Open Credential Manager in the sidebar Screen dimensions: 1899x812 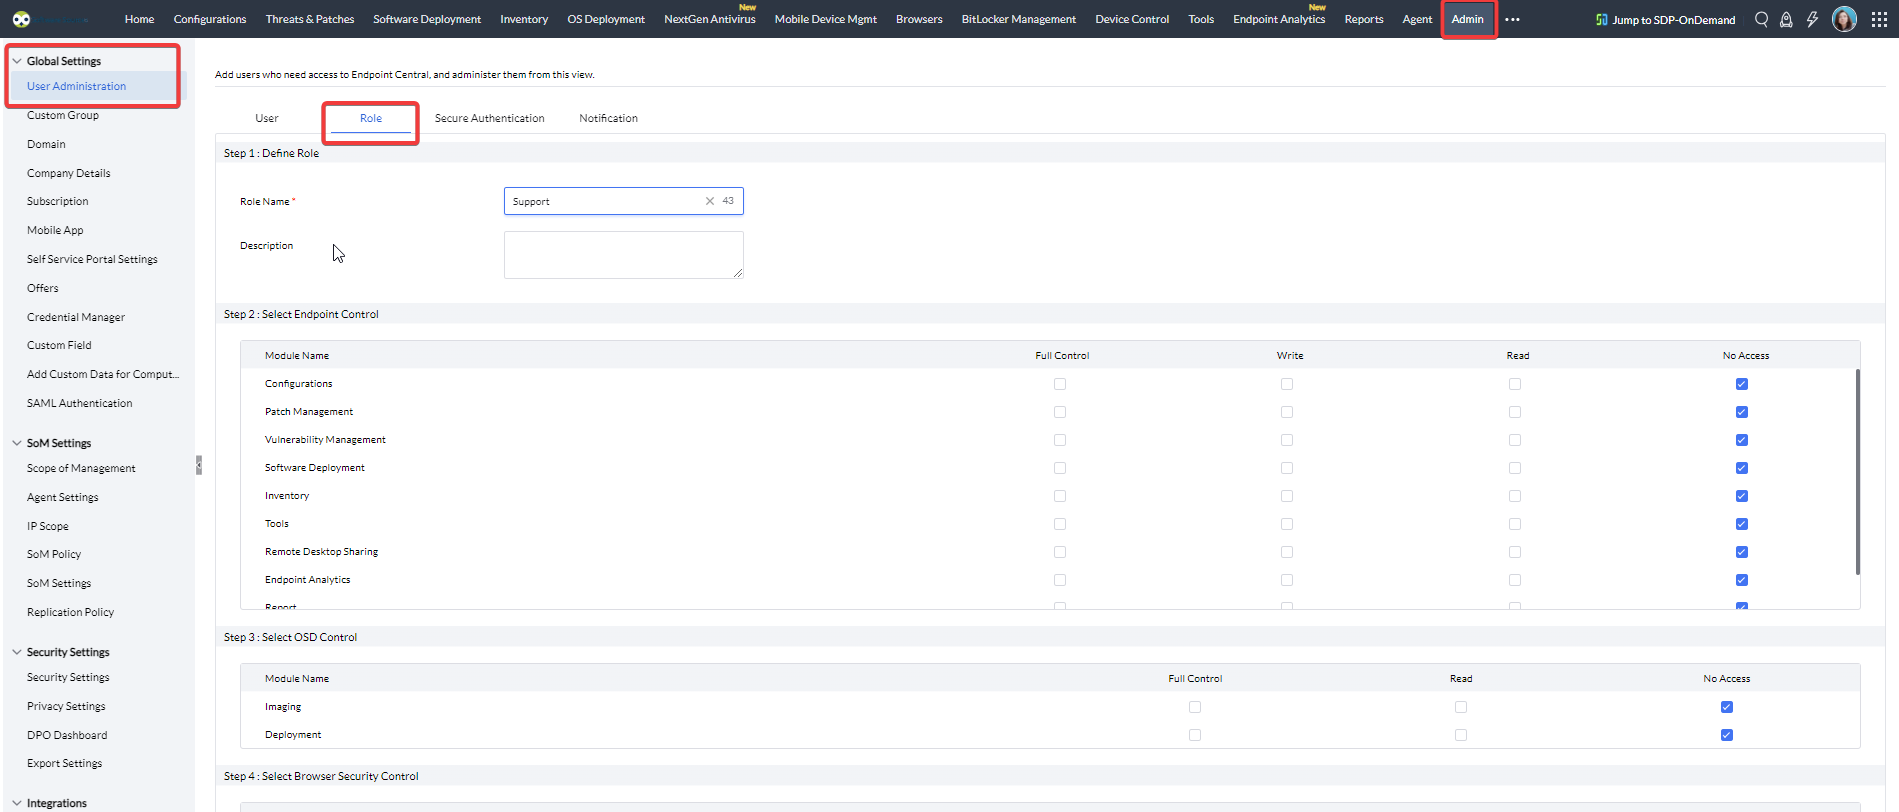coord(76,317)
